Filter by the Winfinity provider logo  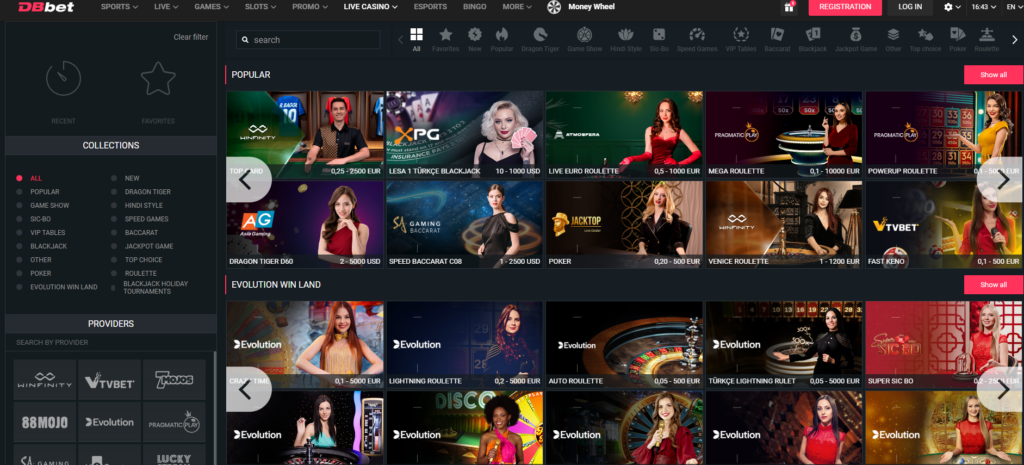point(44,379)
